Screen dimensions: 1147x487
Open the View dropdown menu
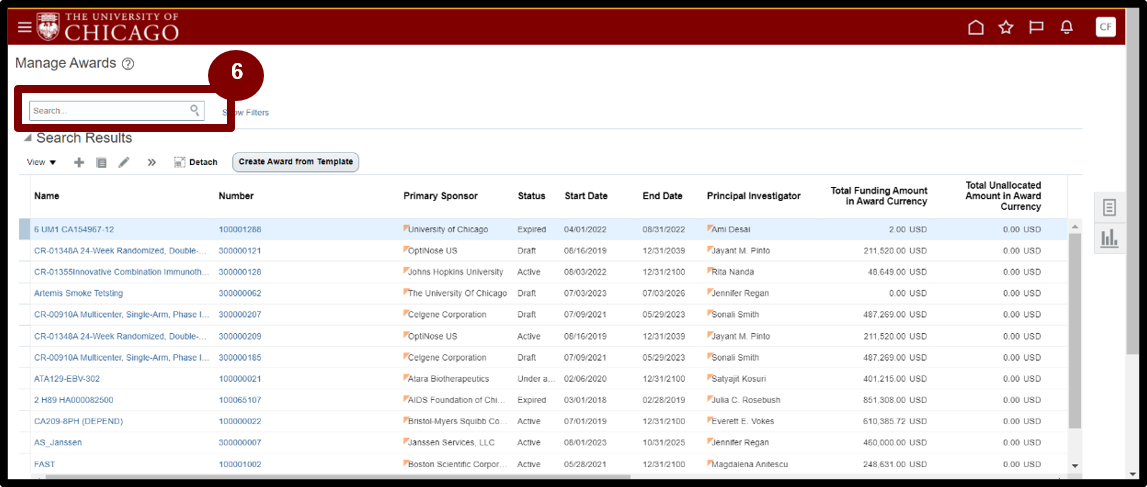41,162
